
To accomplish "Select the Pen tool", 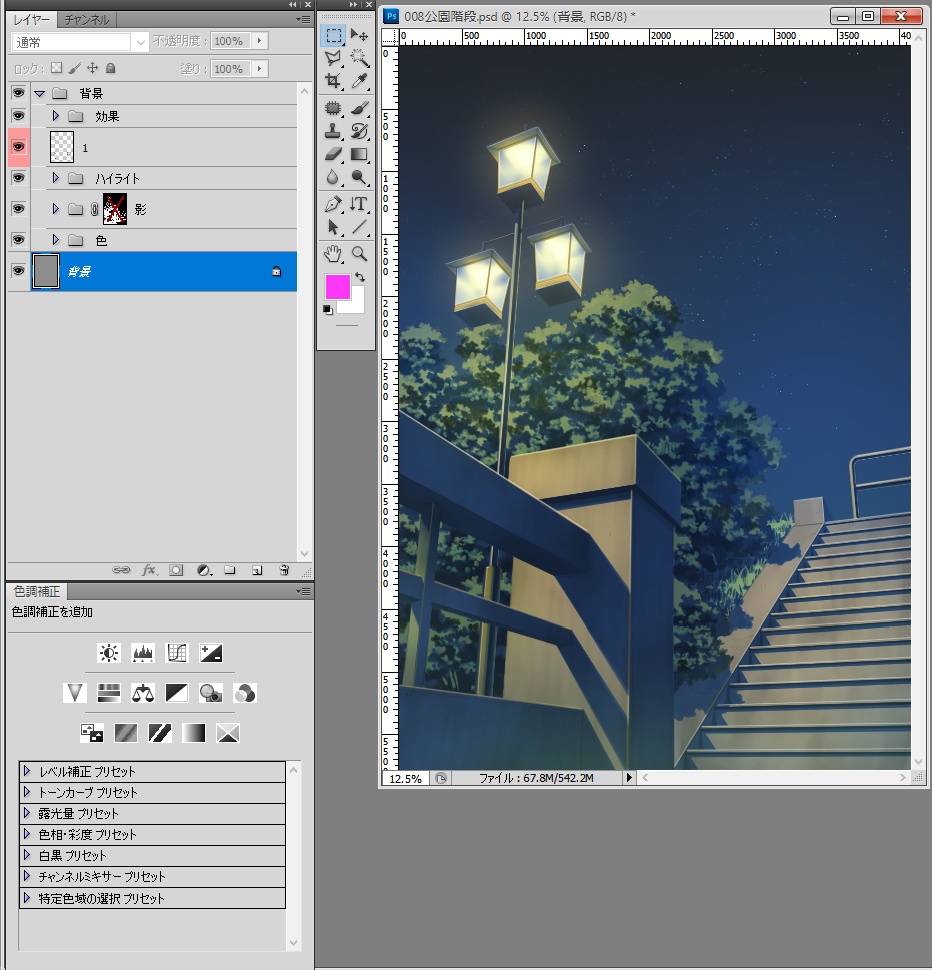I will coord(333,204).
